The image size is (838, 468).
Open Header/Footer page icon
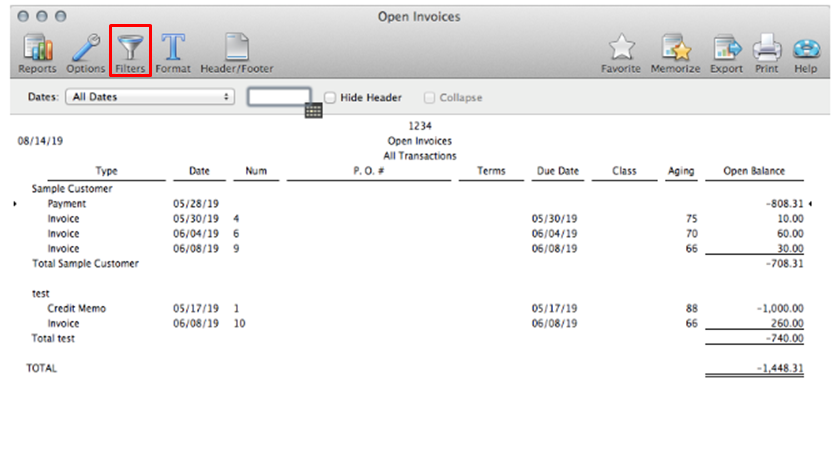(237, 53)
